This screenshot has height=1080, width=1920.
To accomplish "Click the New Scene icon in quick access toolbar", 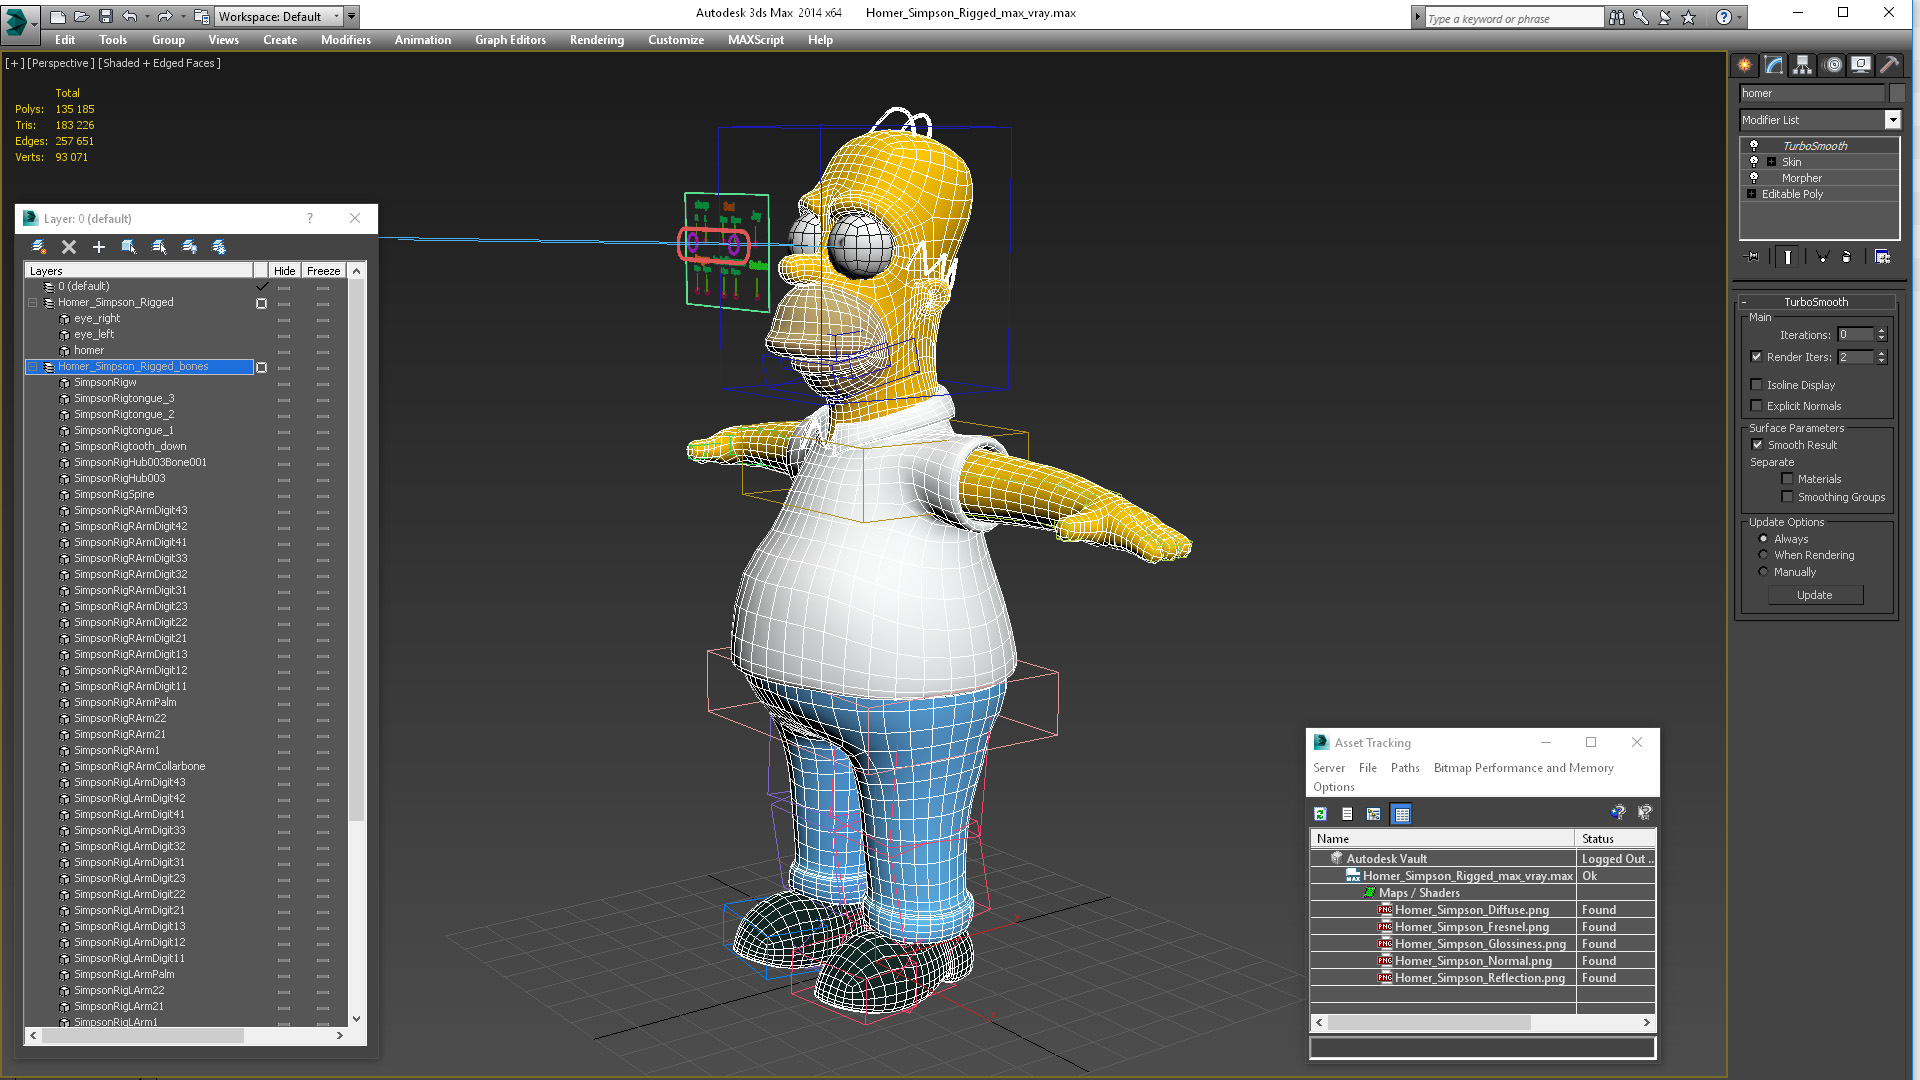I will 58,16.
